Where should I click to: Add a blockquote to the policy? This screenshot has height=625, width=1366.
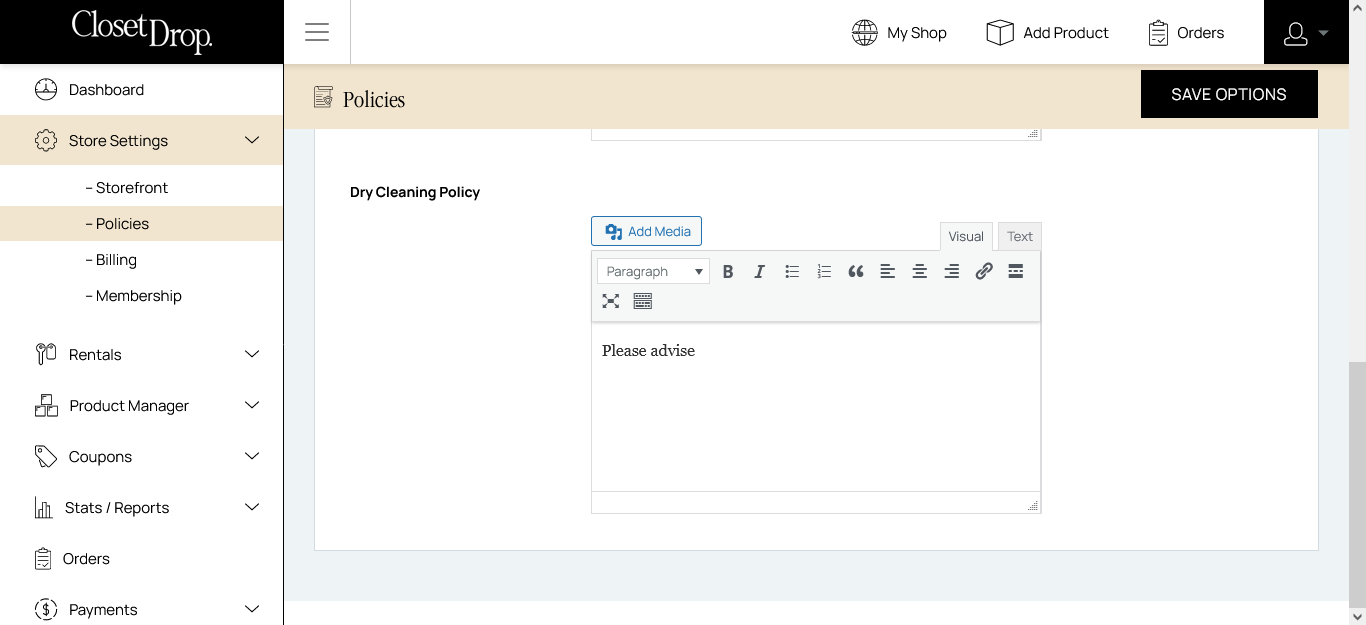pyautogui.click(x=856, y=271)
